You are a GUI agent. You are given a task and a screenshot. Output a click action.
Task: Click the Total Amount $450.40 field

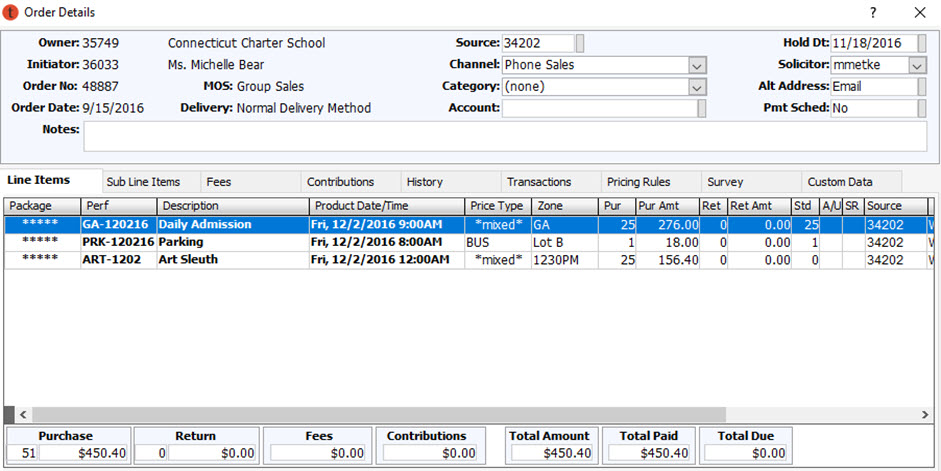click(552, 453)
